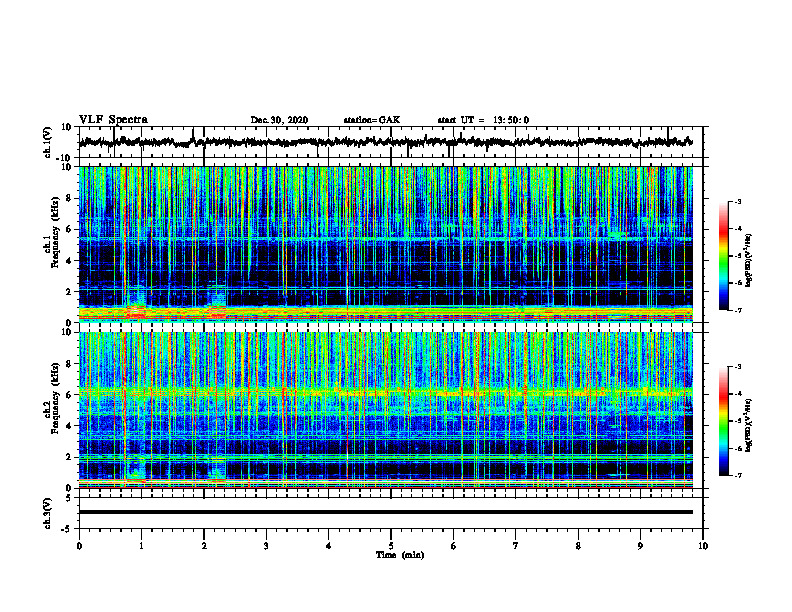Click the thick black ch.3 voltage line

click(x=385, y=512)
